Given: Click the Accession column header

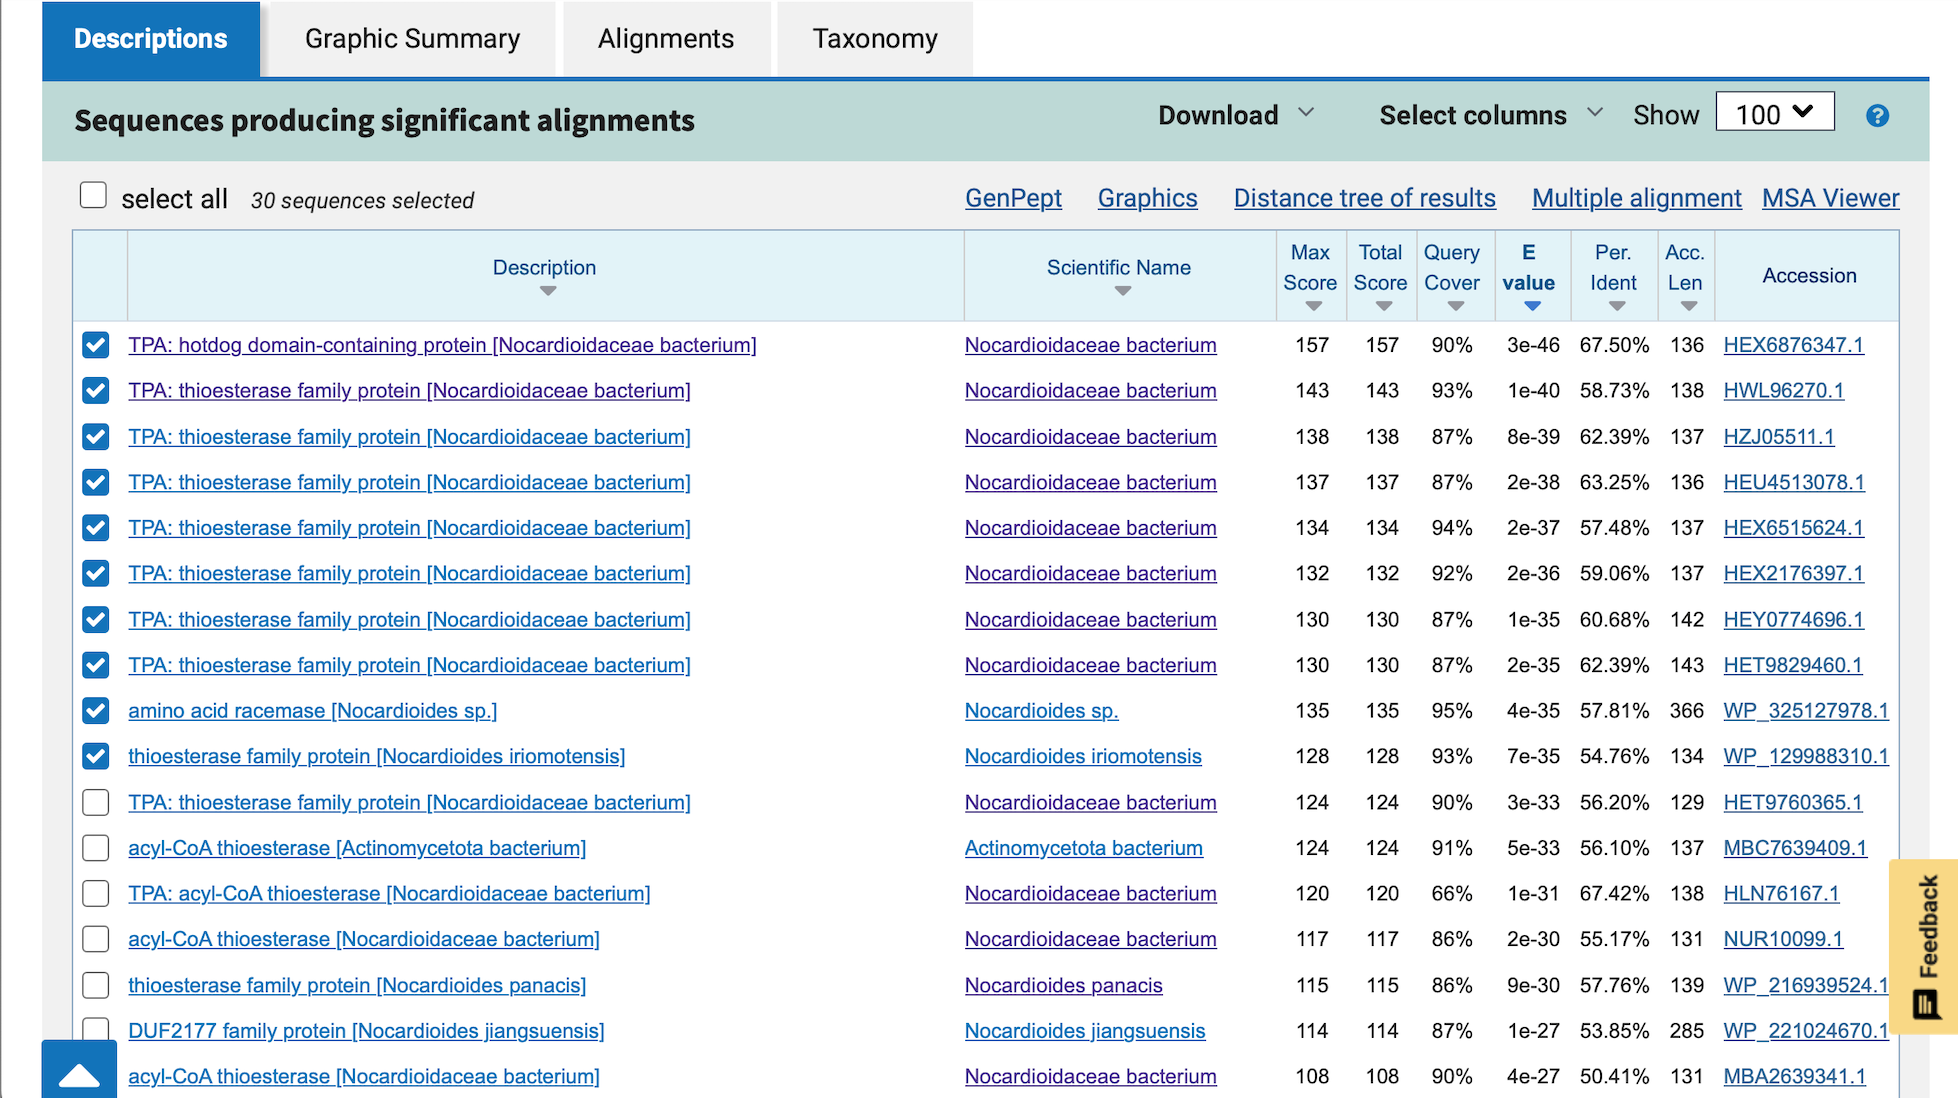Looking at the screenshot, I should coord(1808,276).
